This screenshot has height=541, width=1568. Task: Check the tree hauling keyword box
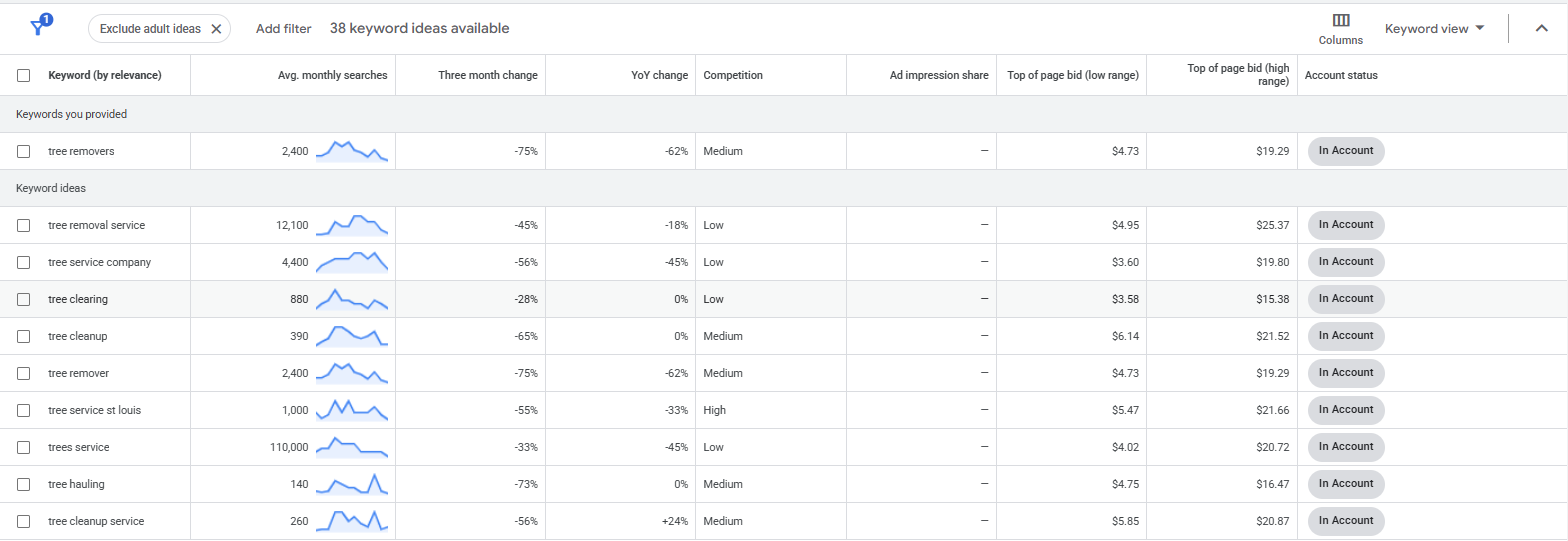24,484
